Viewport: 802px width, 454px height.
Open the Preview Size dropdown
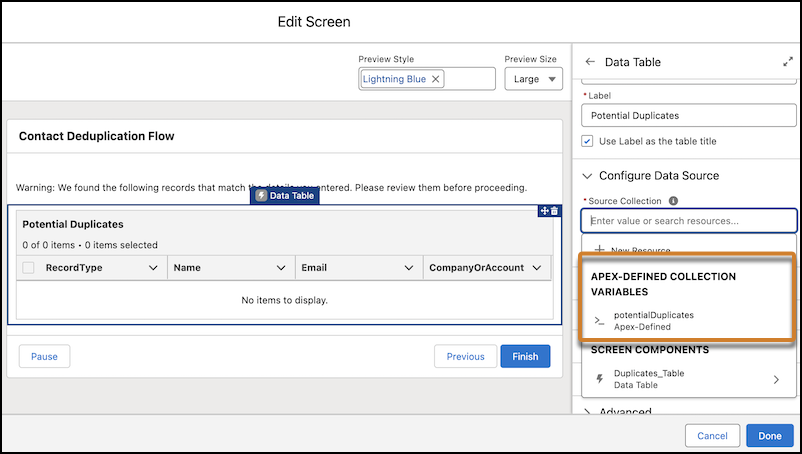(533, 79)
